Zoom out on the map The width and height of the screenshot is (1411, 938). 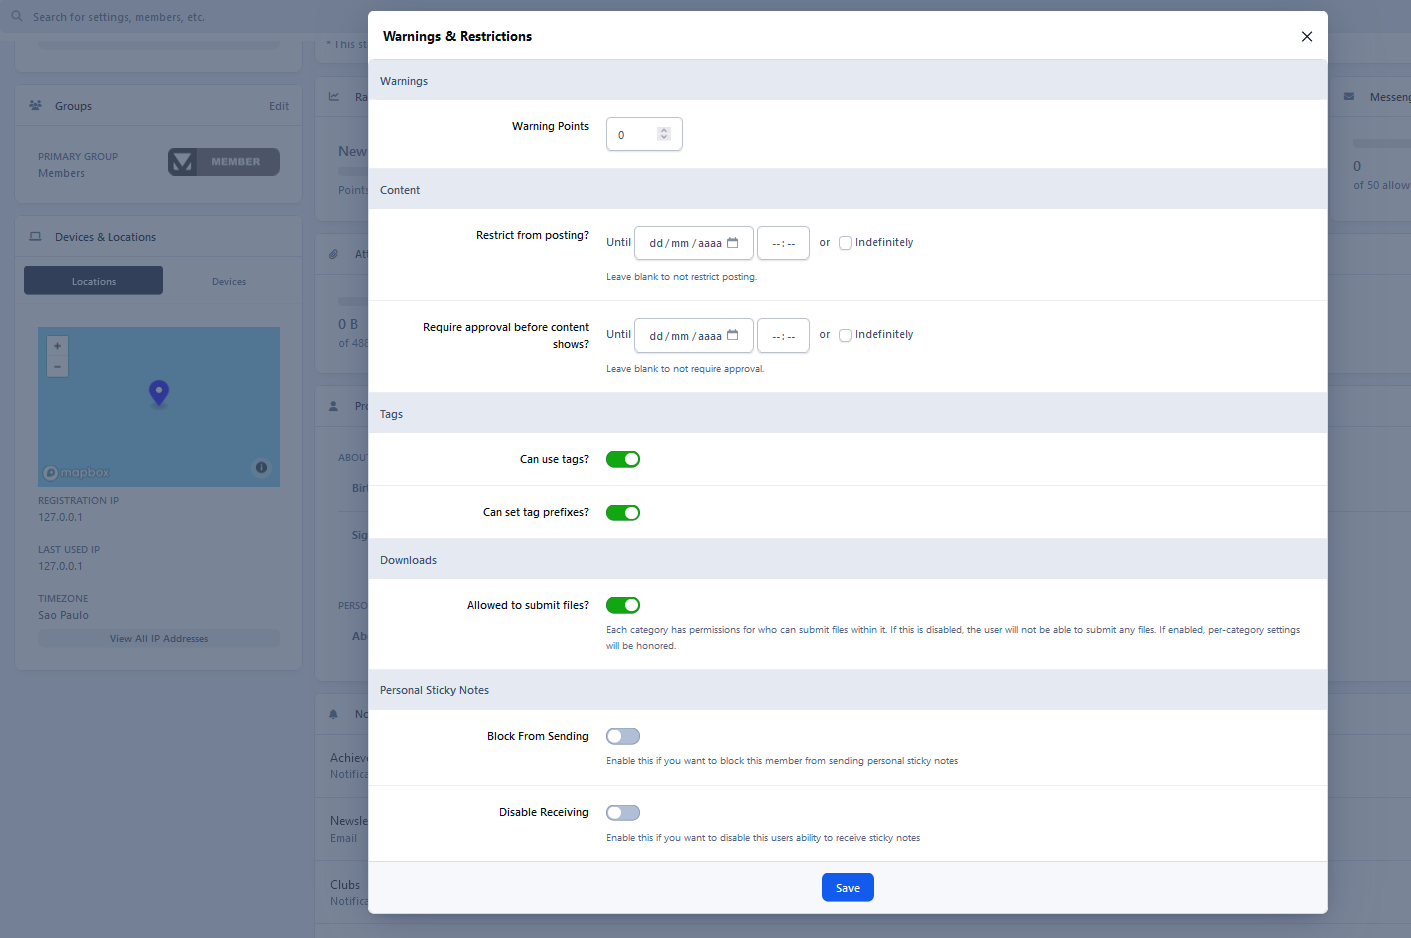pyautogui.click(x=57, y=367)
